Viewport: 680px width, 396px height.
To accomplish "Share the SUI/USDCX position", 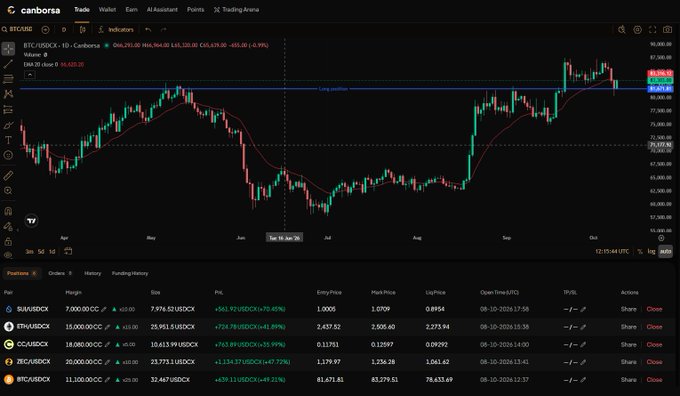I will pos(628,309).
